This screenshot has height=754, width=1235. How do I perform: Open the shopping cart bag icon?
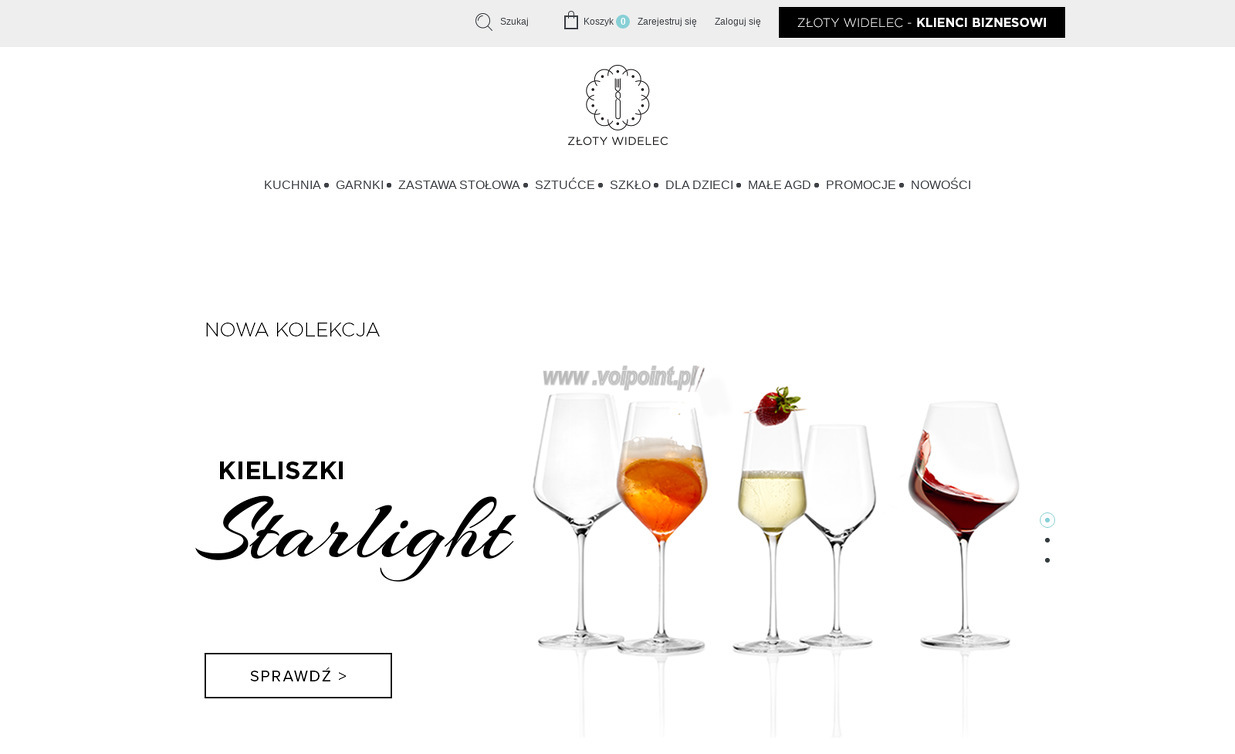tap(571, 21)
